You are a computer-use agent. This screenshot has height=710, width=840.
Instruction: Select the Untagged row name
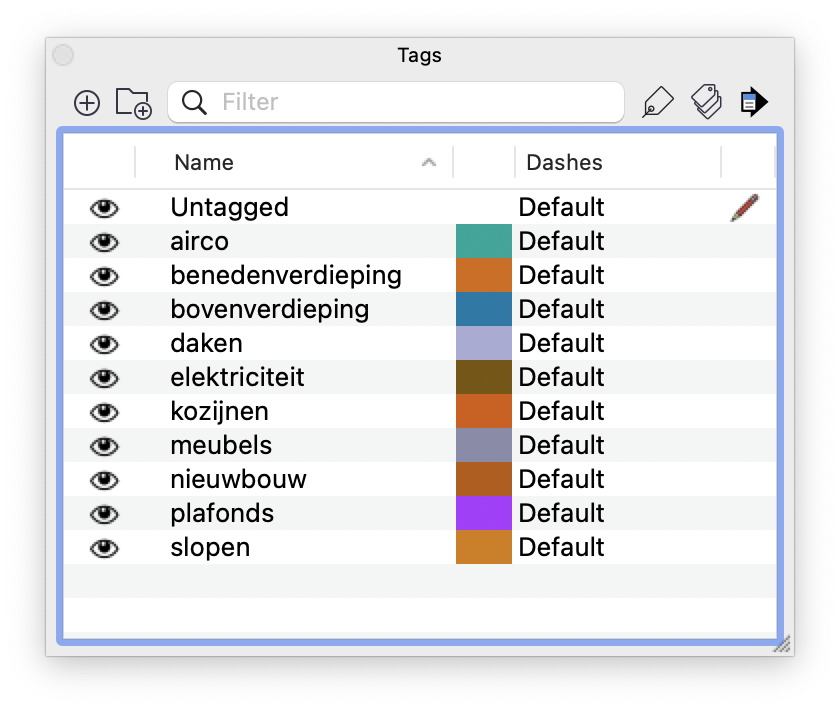(229, 208)
